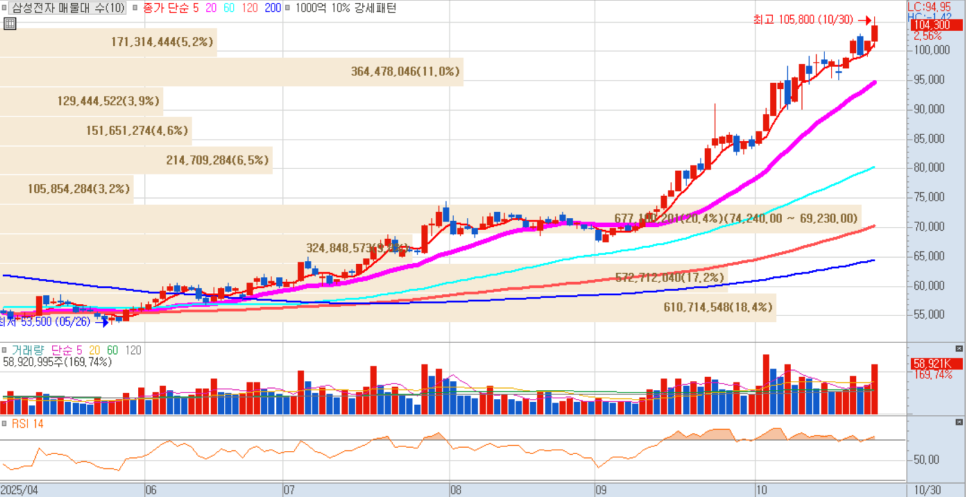Click the 58,920,995주(169.74%) volume readout
Screen dimensions: 966x497
point(57,362)
